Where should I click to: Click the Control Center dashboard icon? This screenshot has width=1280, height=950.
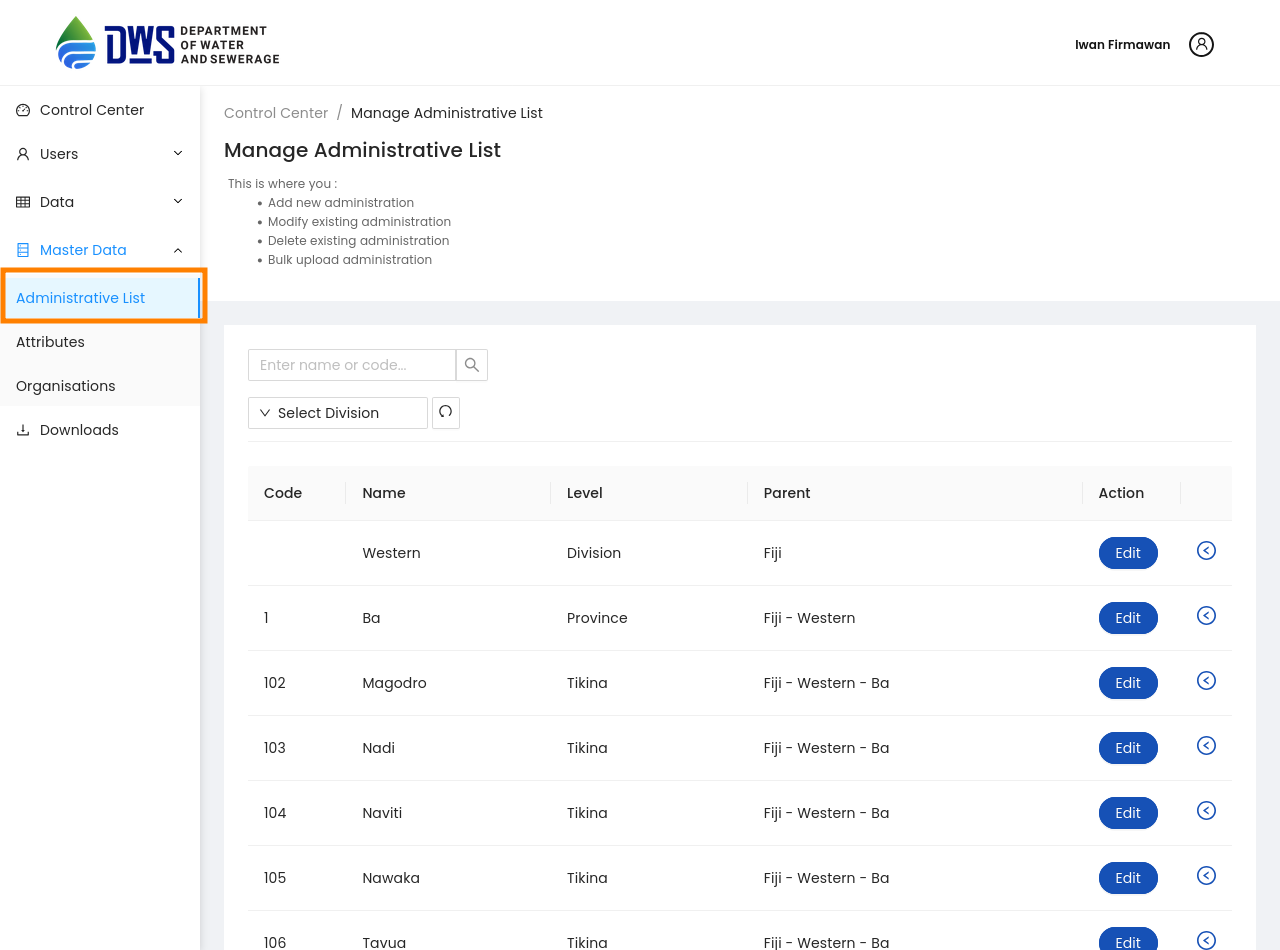pos(23,110)
